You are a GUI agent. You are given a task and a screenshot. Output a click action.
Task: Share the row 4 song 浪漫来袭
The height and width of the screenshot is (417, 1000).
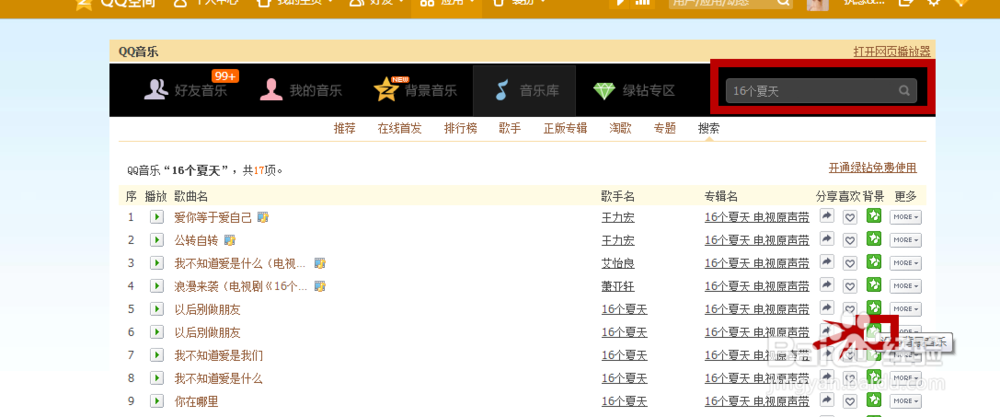[827, 285]
